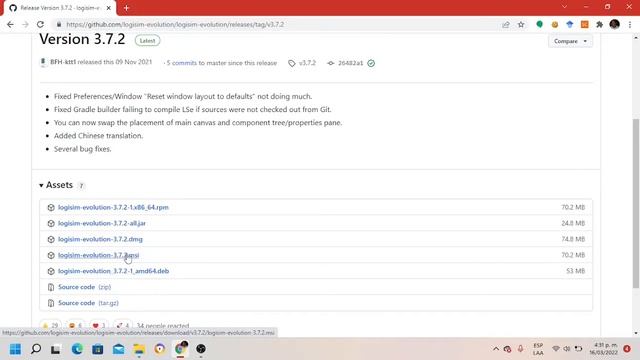Click the vertical page scrollbar

pyautogui.click(x=636, y=204)
